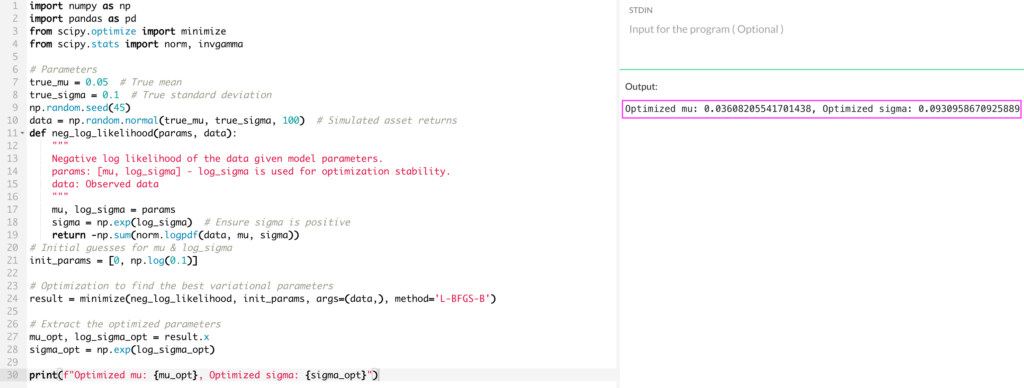Click the return -np.sum line
Image resolution: width=1024 pixels, height=388 pixels.
pyautogui.click(x=175, y=235)
